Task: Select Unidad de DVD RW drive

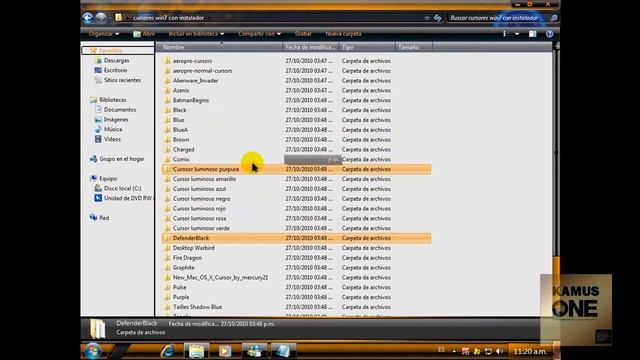Action: pyautogui.click(x=128, y=198)
